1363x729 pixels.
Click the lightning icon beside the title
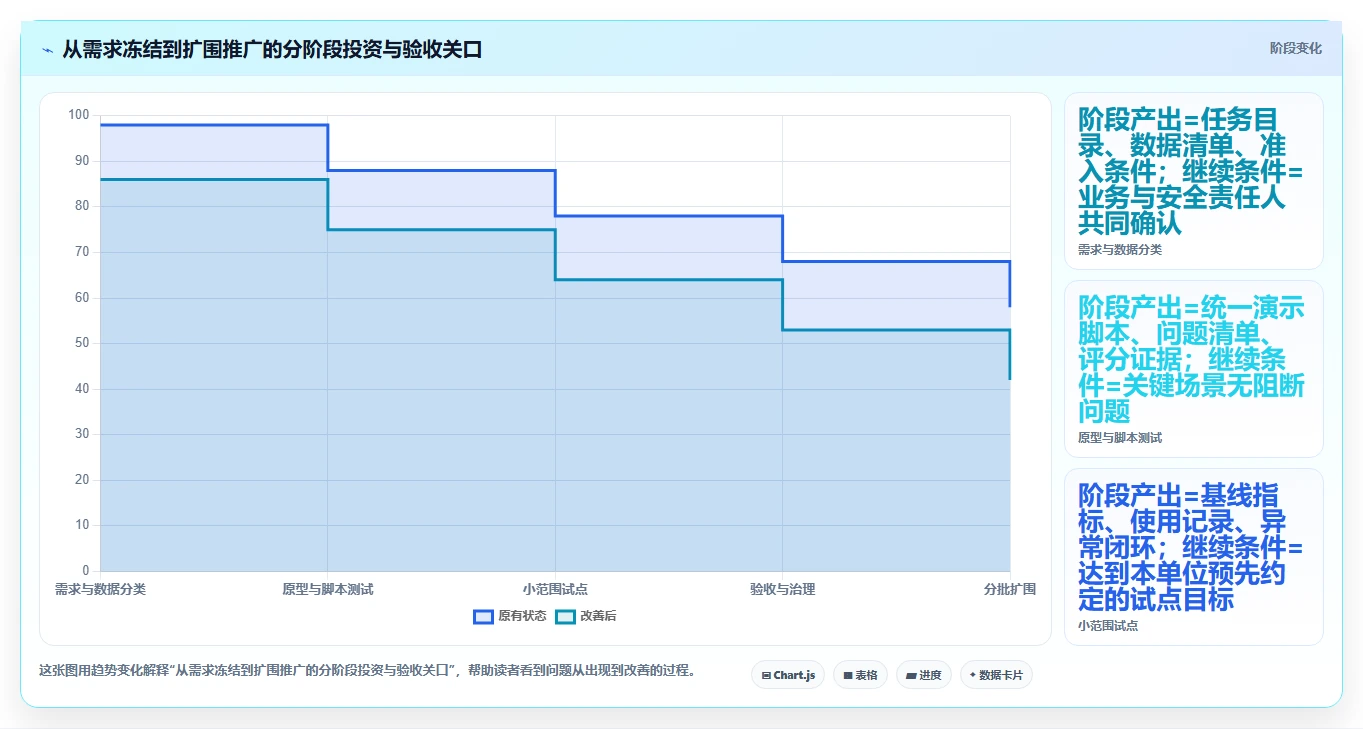[48, 49]
